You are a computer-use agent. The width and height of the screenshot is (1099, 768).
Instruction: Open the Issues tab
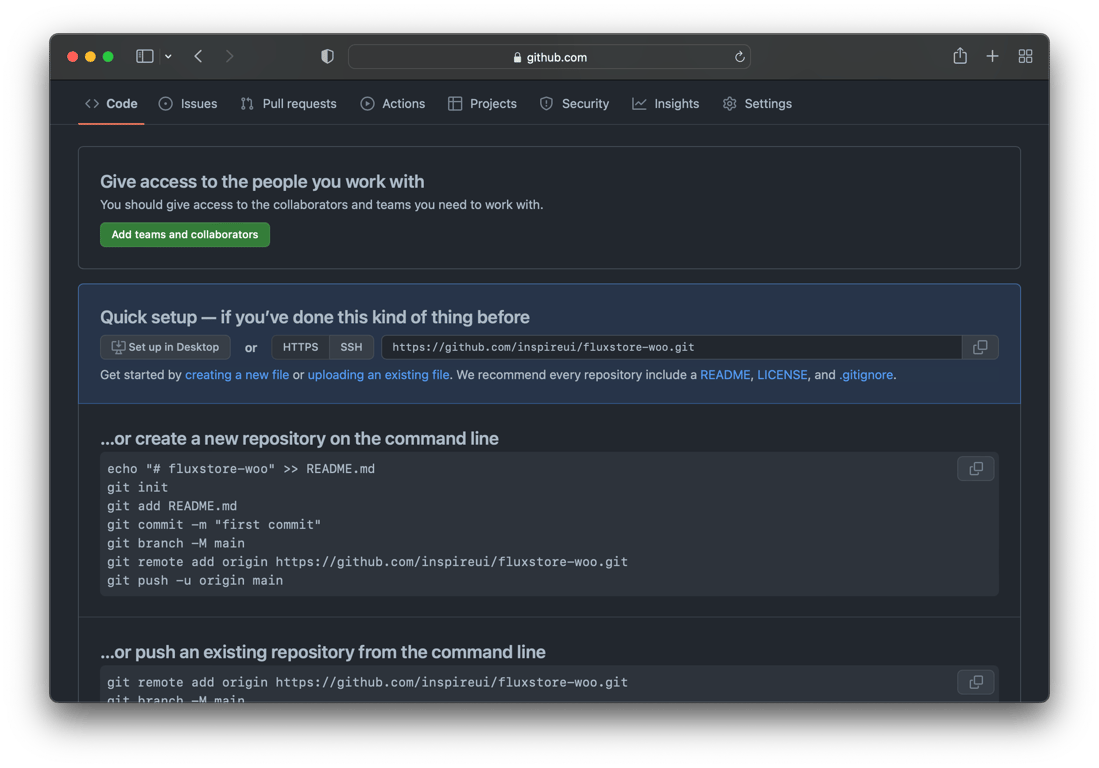[188, 104]
